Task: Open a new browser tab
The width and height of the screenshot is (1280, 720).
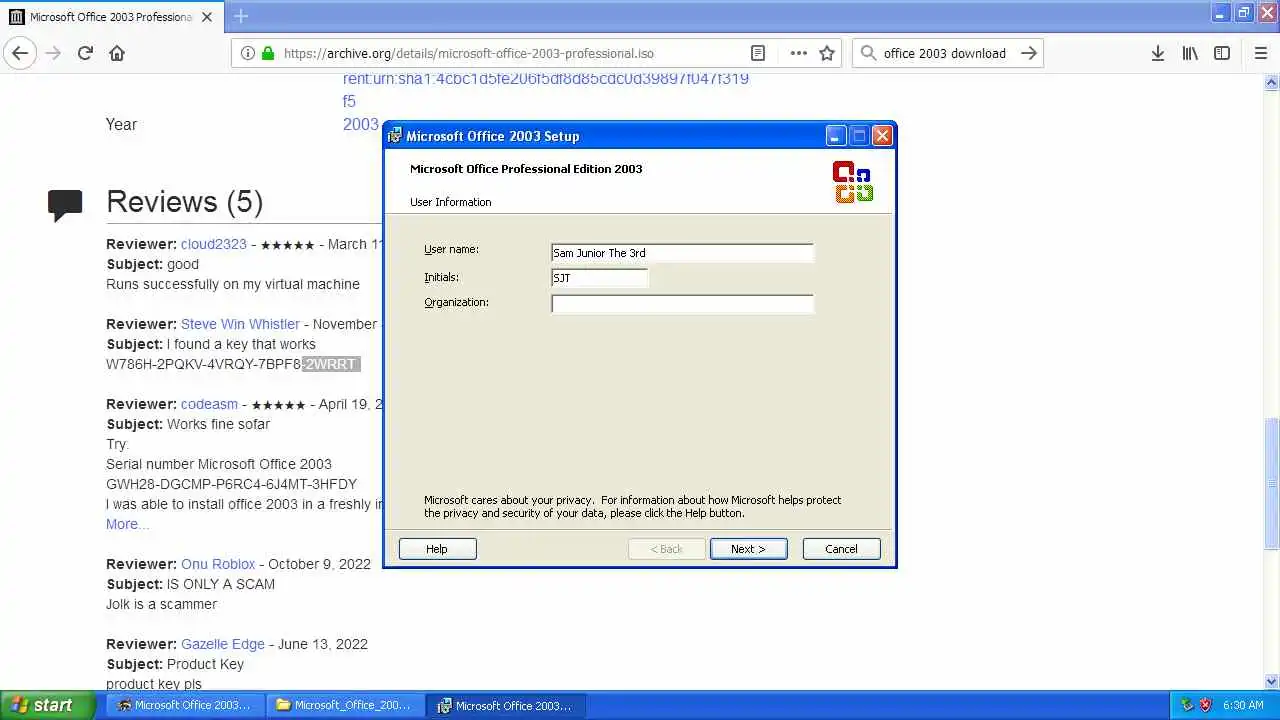Action: coord(241,16)
